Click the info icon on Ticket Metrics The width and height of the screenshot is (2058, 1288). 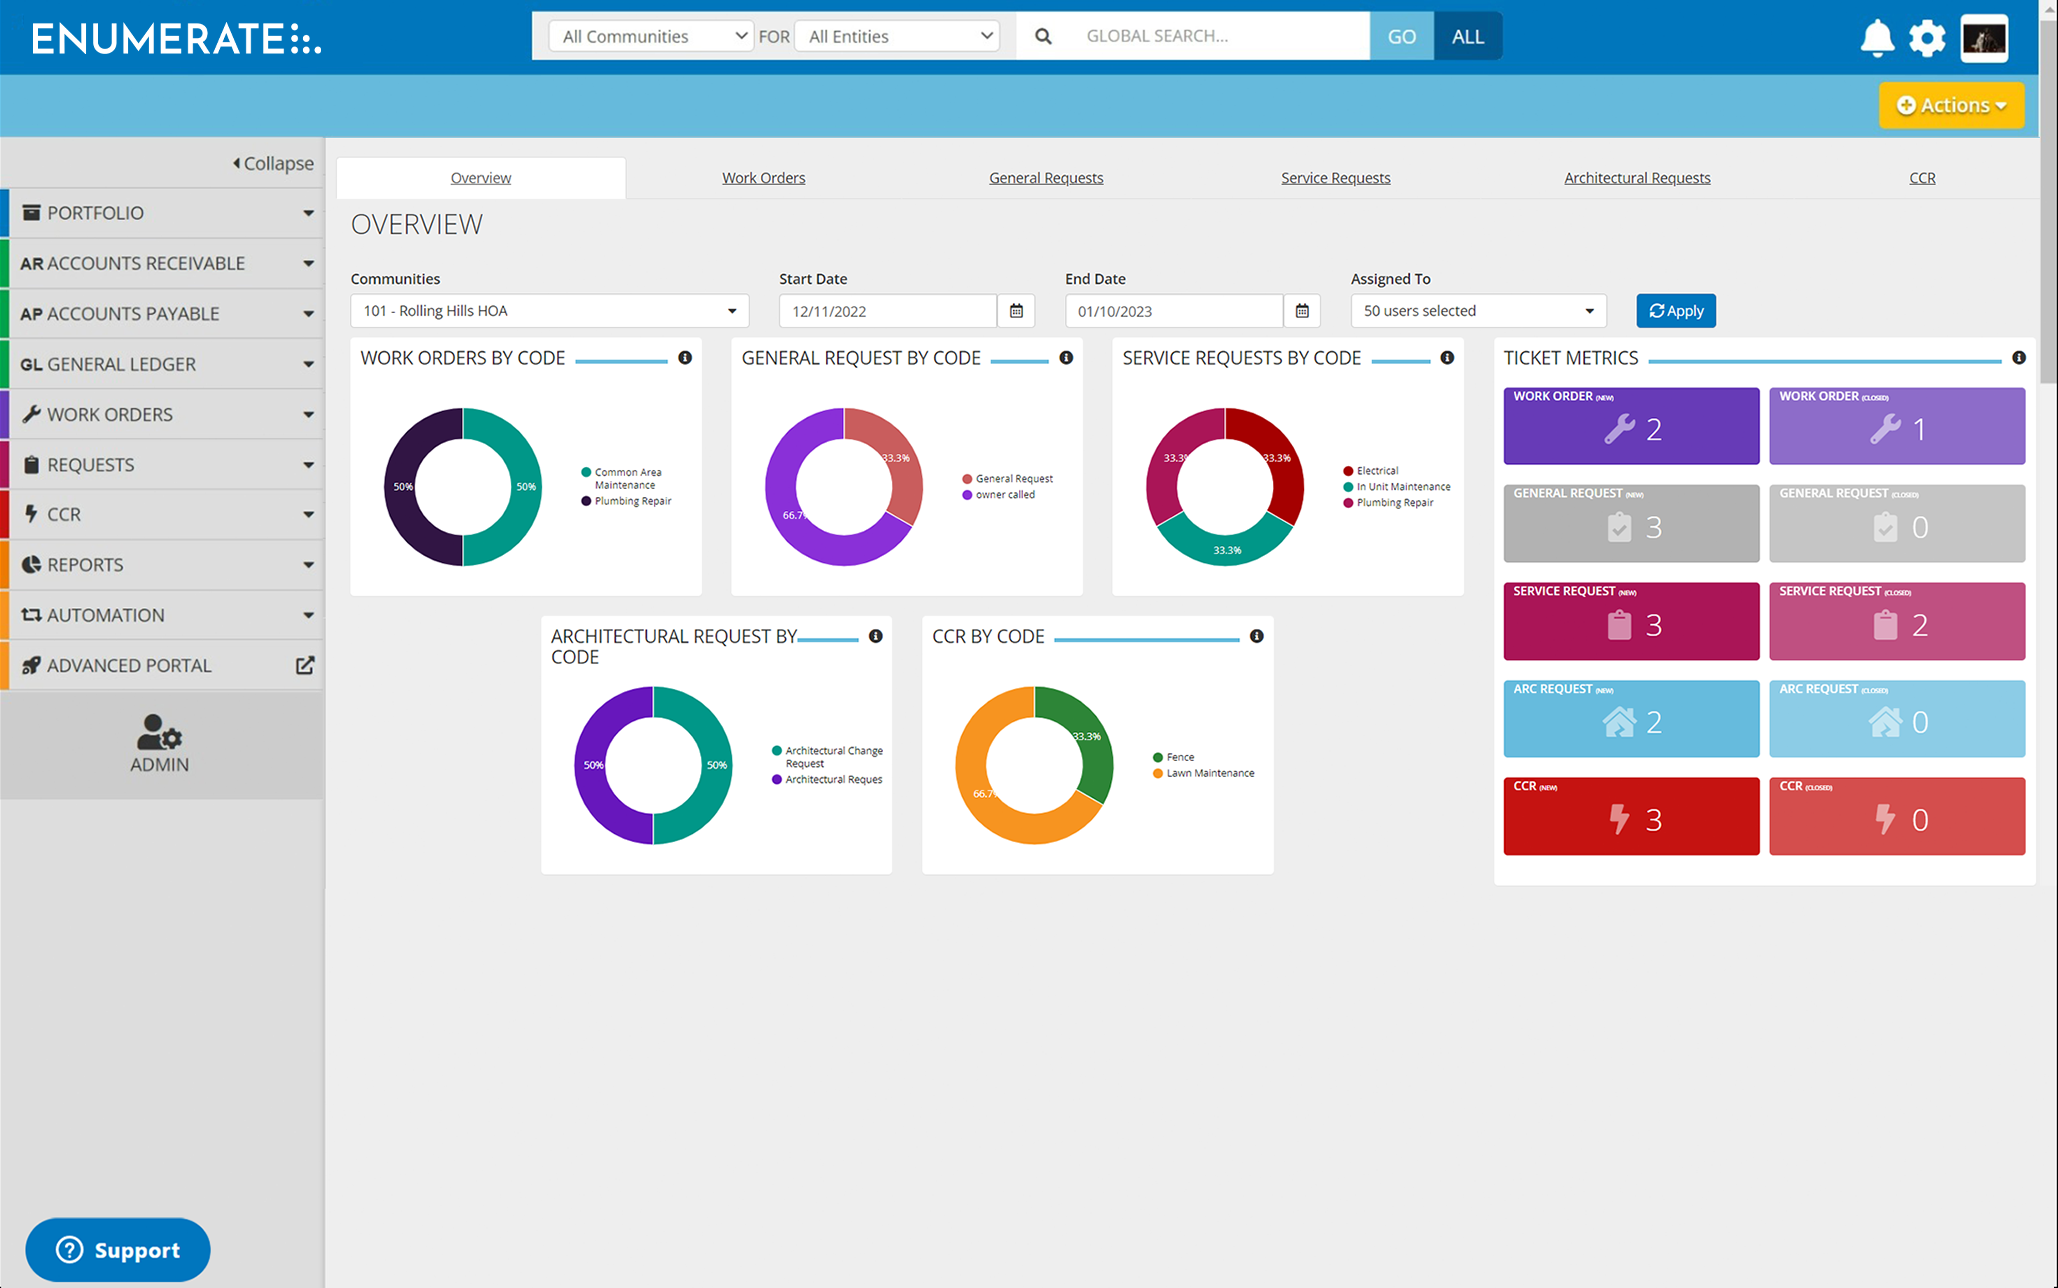point(2019,358)
